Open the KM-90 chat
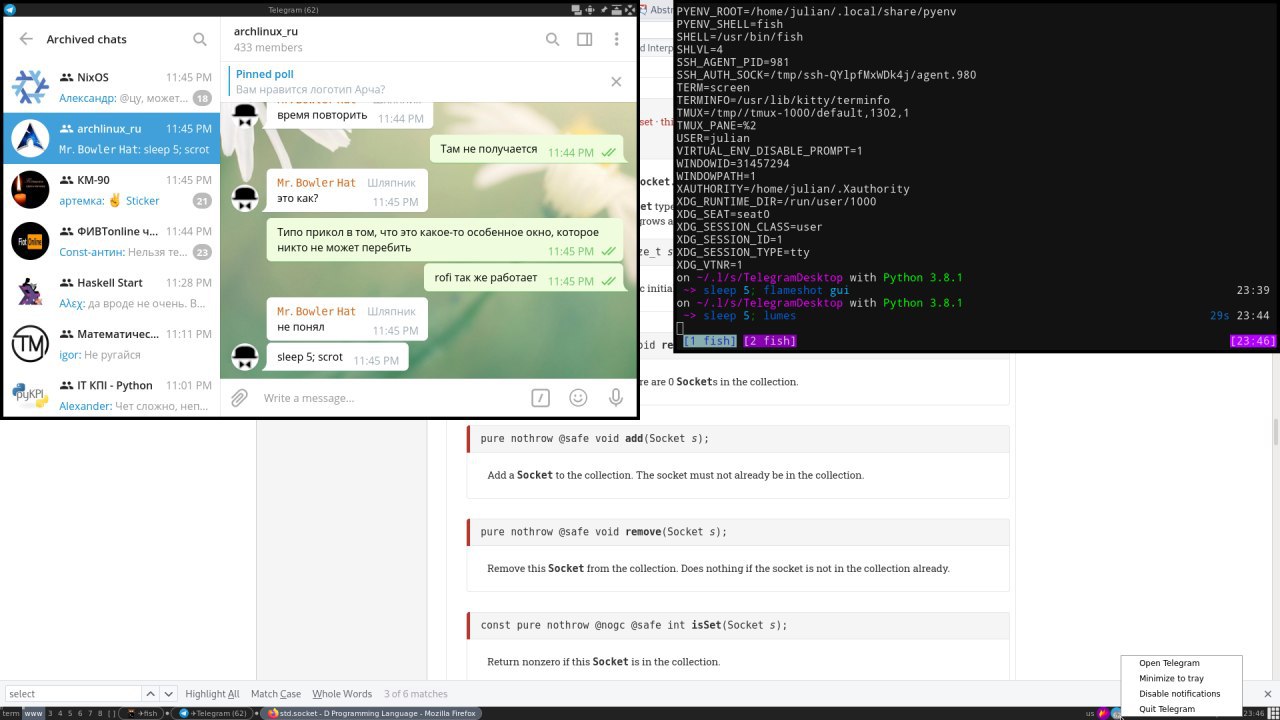 tap(111, 190)
